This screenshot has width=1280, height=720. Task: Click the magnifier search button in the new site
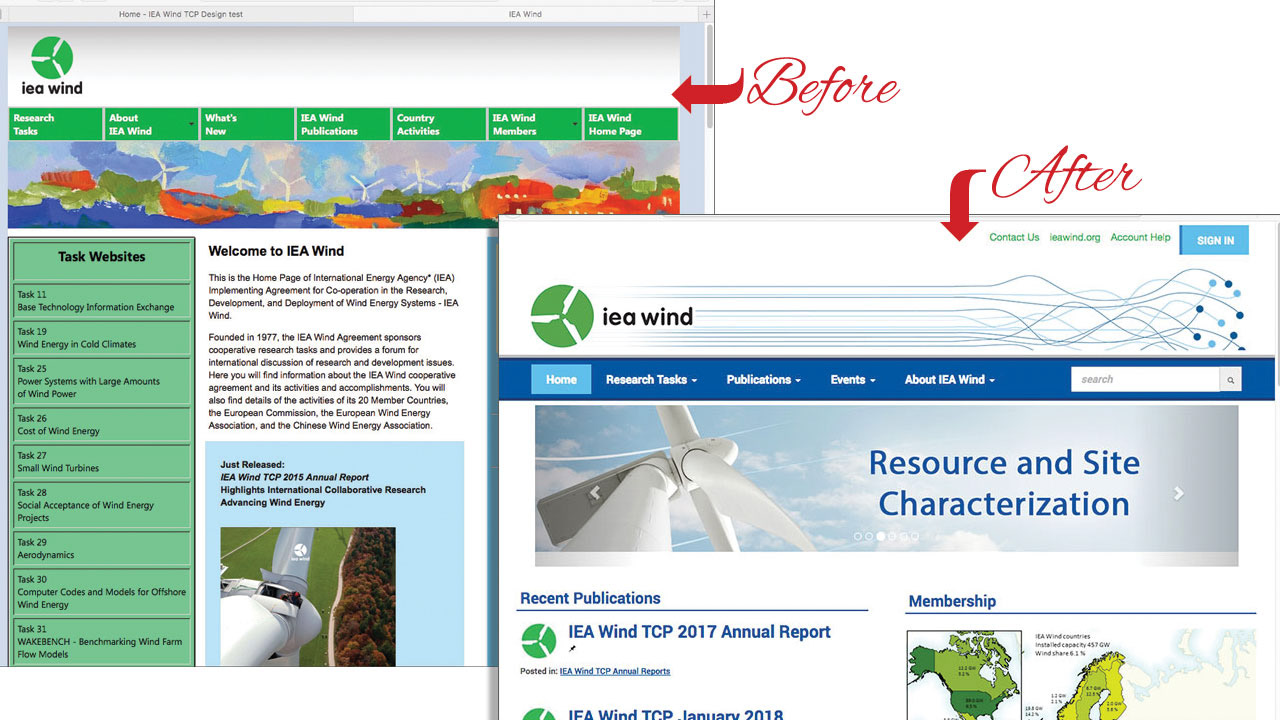(x=1231, y=379)
